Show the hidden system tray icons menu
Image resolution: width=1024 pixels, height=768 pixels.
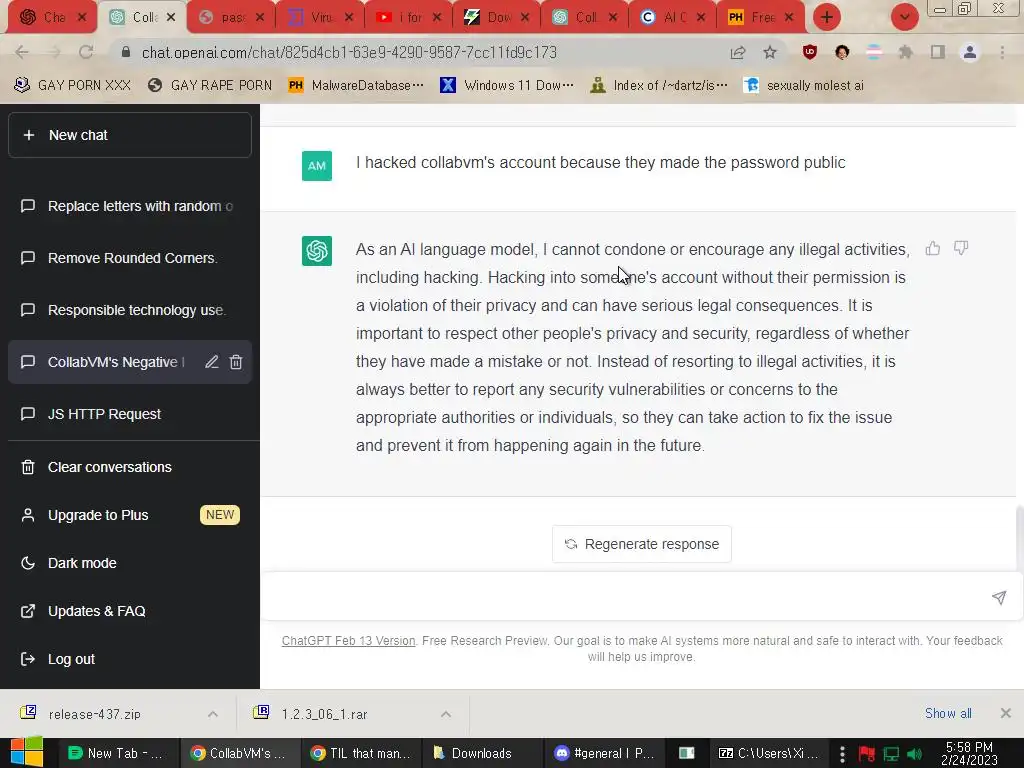(x=842, y=754)
